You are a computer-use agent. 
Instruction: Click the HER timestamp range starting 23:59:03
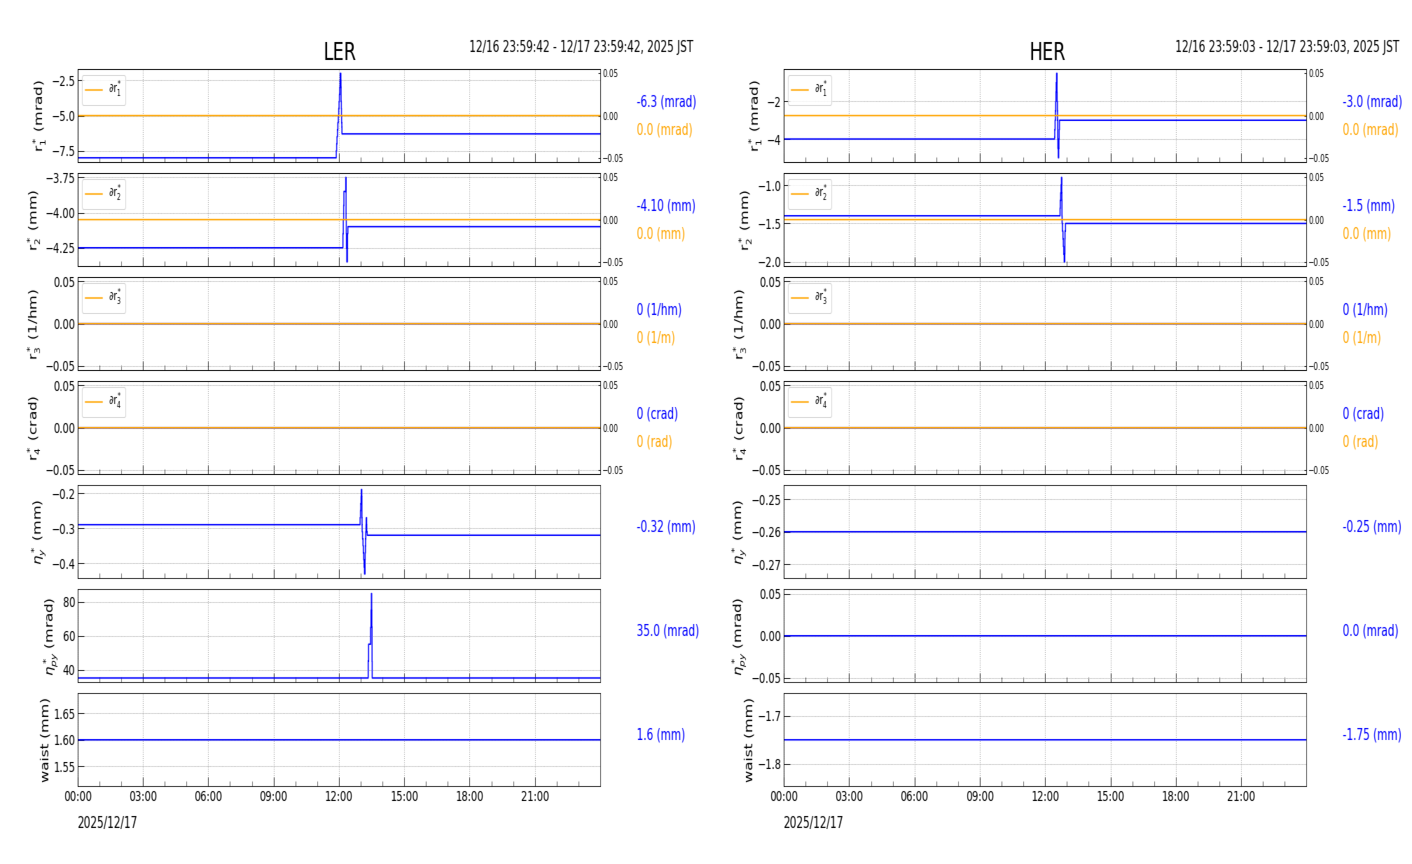click(1286, 47)
